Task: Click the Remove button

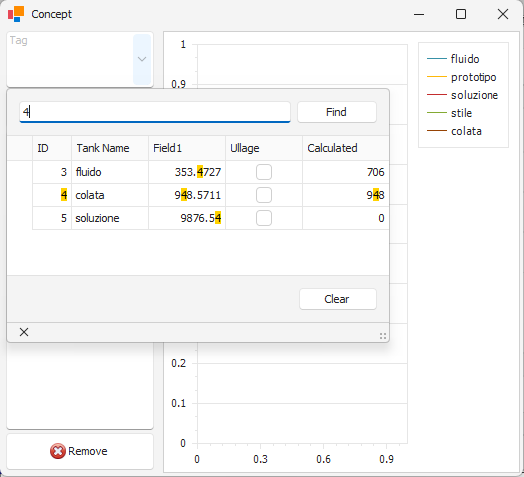Action: [80, 451]
